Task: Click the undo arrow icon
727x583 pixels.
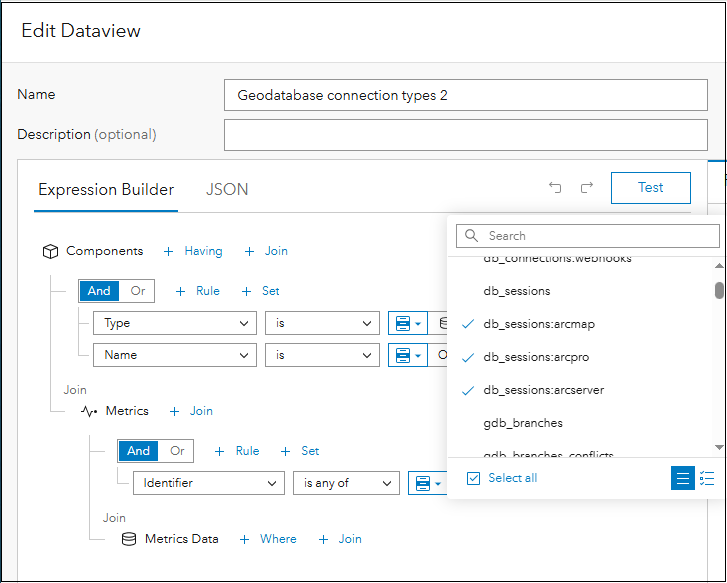Action: click(x=555, y=187)
